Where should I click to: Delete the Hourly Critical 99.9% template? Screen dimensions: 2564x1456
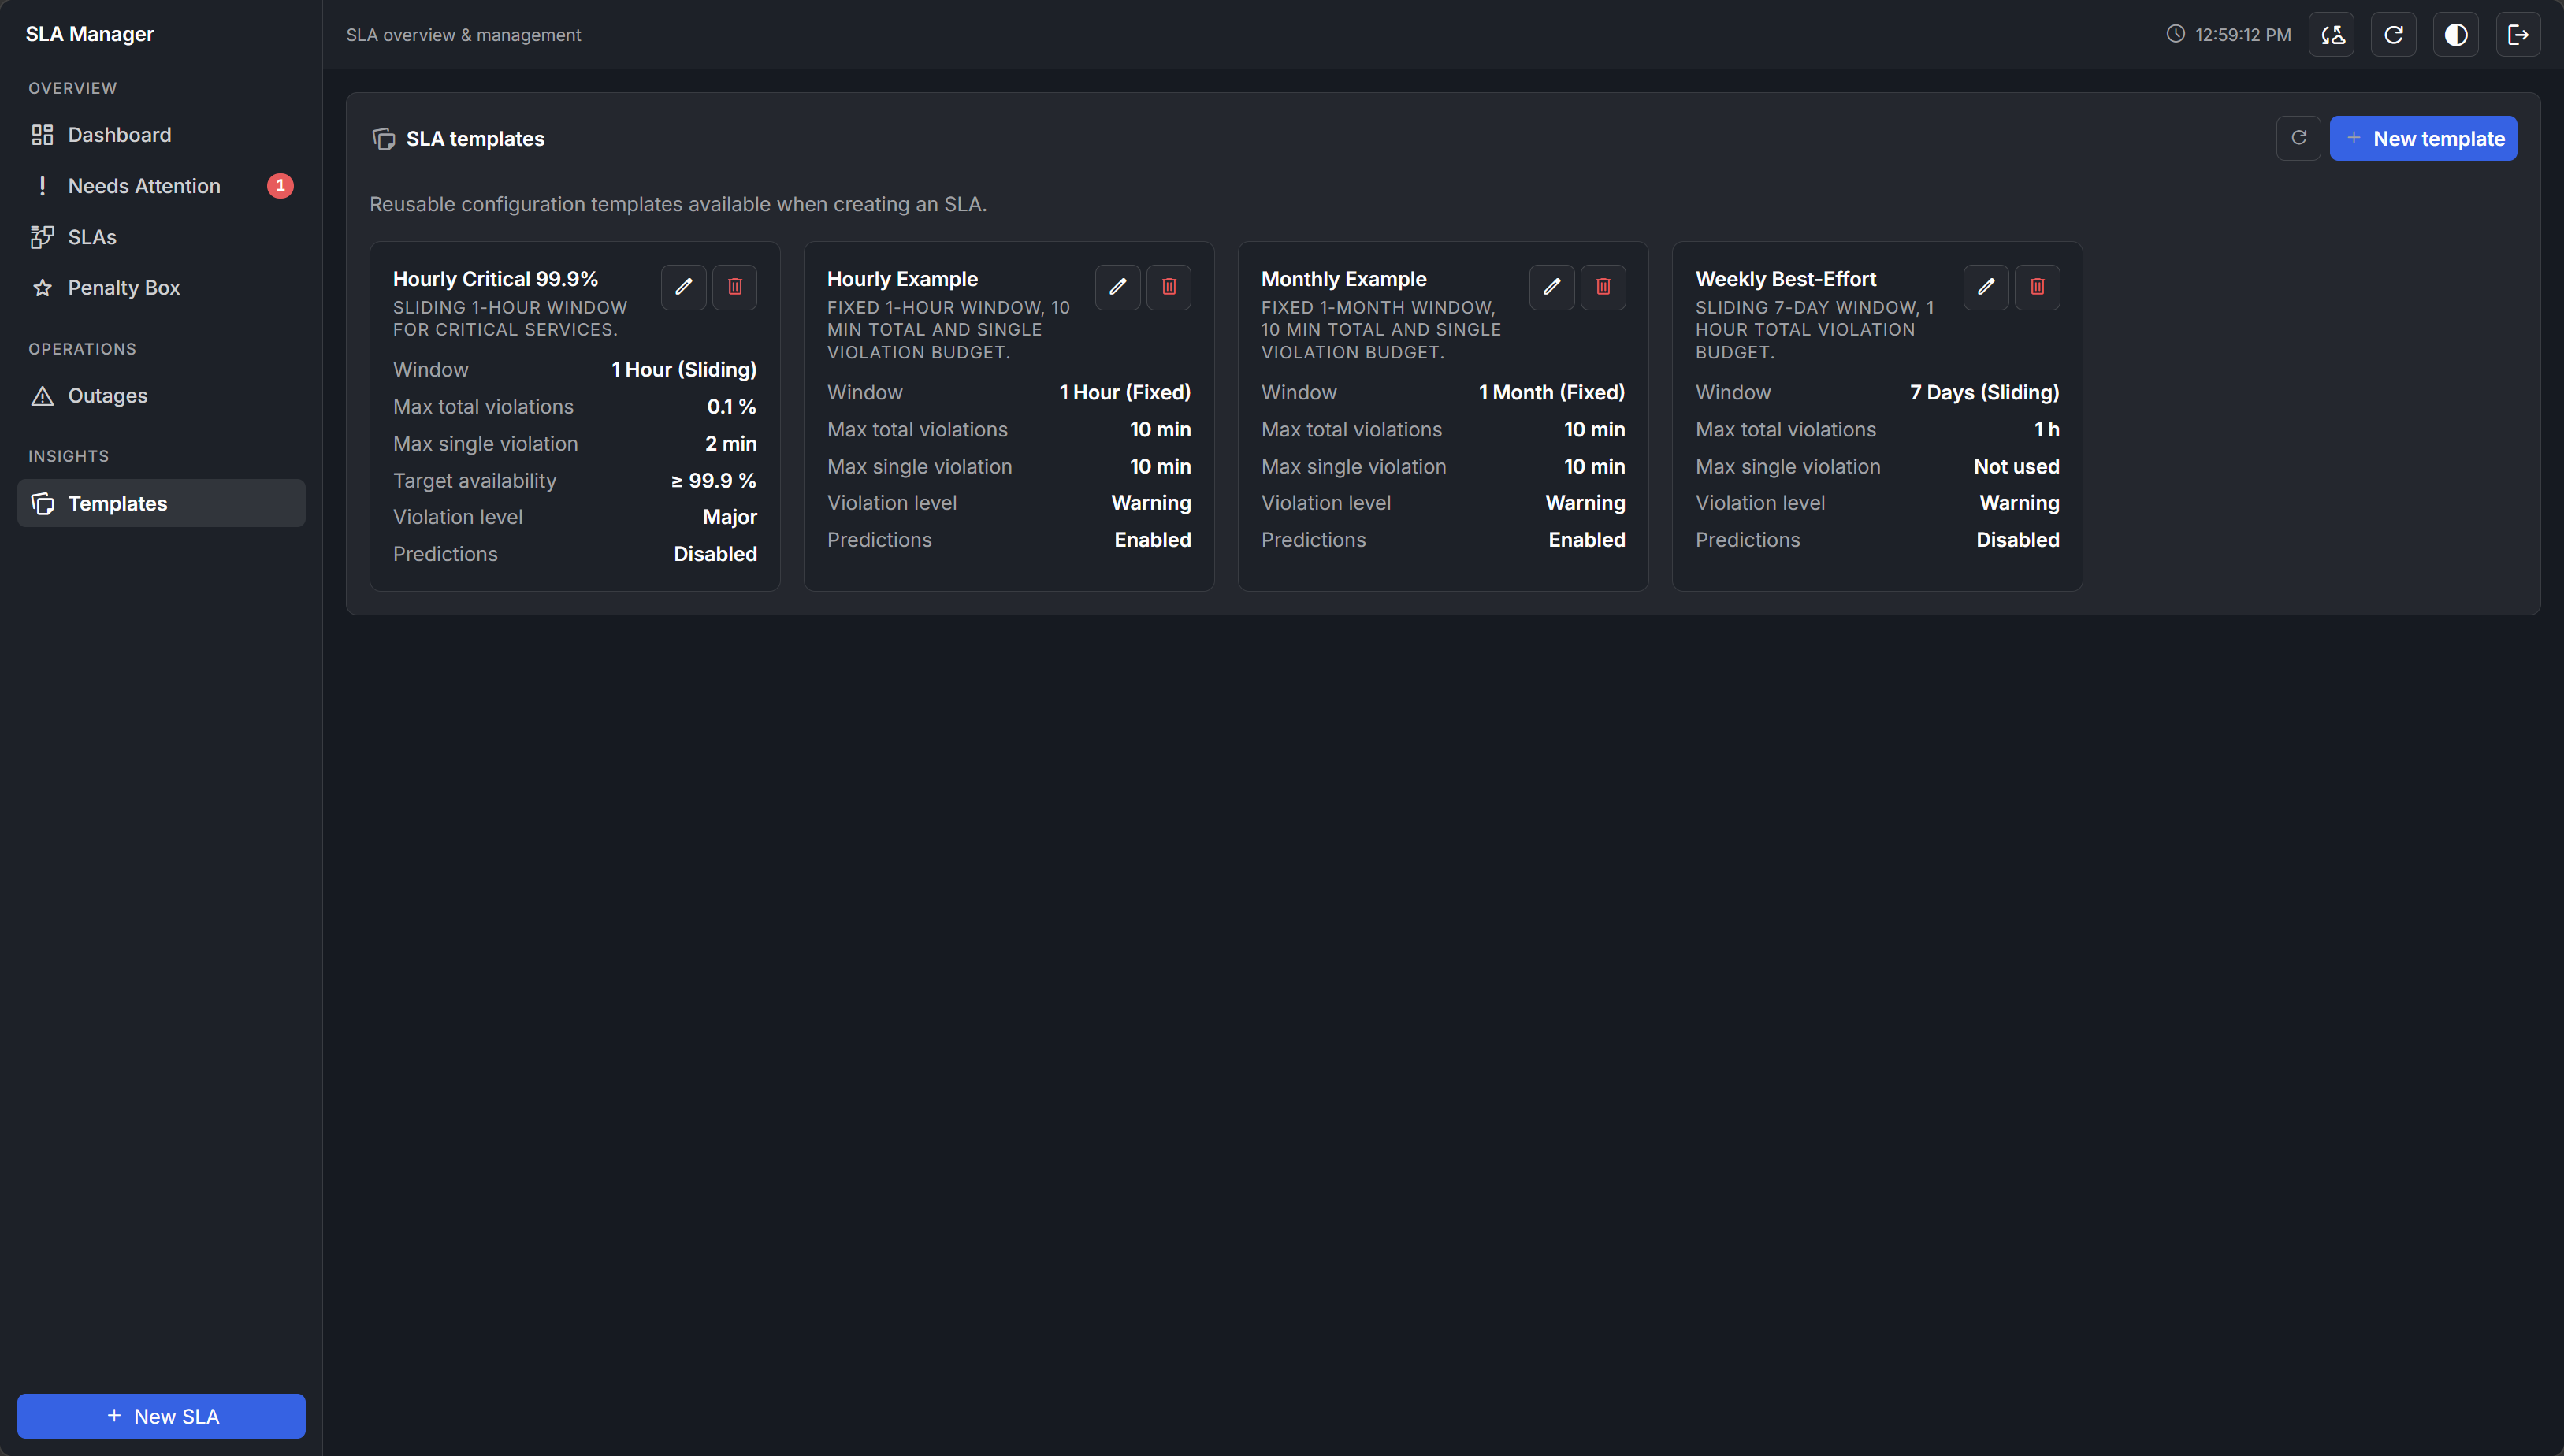(735, 287)
